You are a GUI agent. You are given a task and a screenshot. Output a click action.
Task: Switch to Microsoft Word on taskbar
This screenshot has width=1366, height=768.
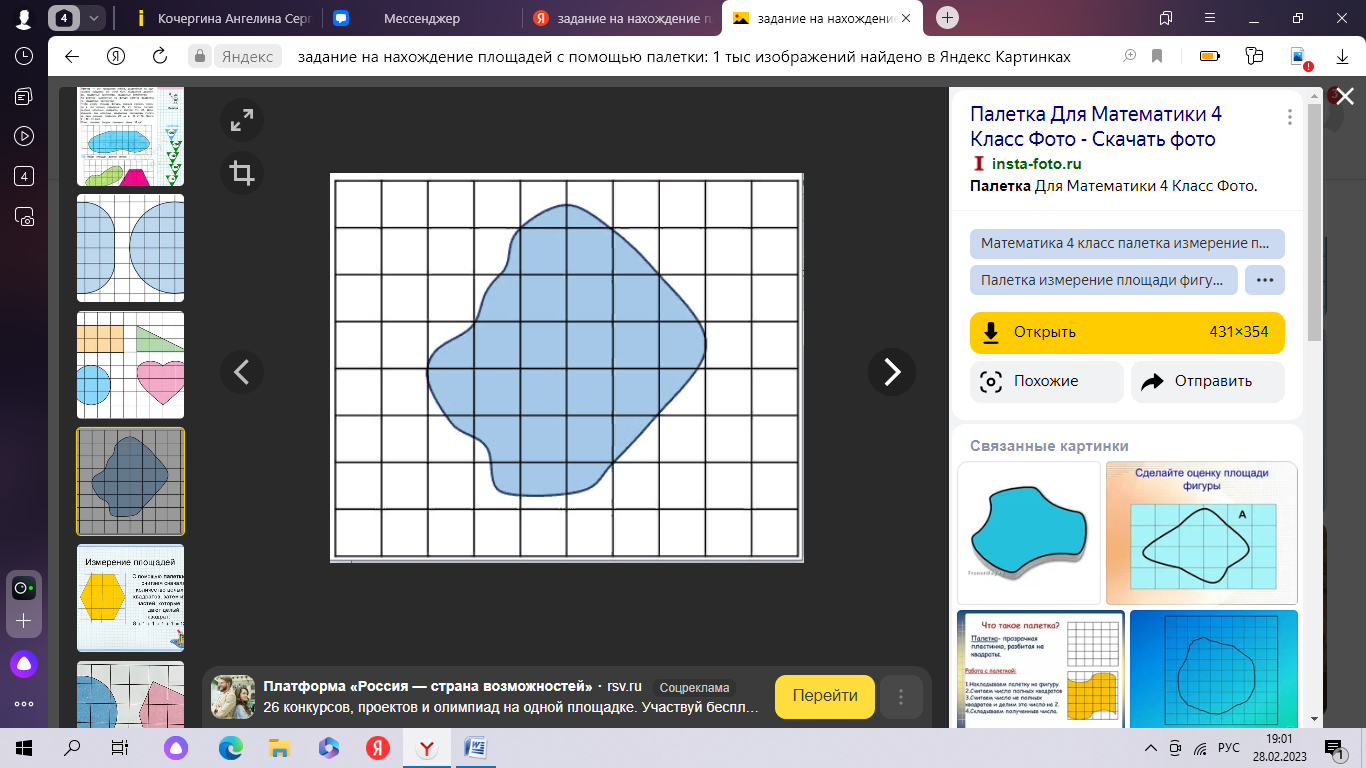(x=476, y=748)
